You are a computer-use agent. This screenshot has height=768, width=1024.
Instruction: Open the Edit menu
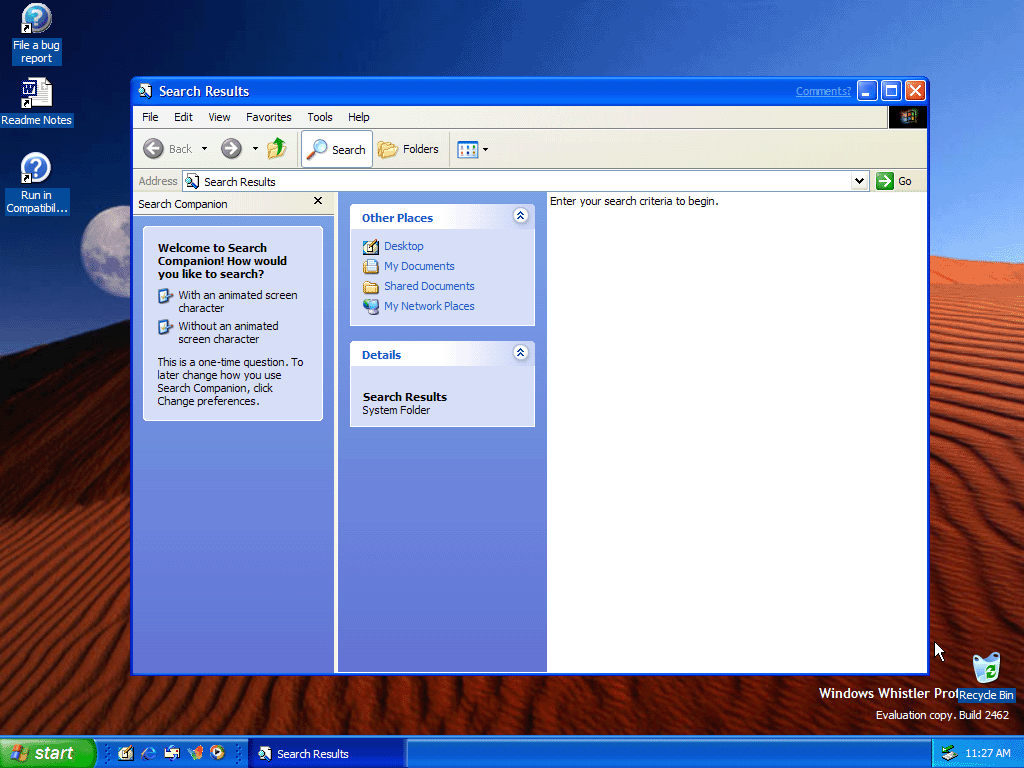pyautogui.click(x=183, y=117)
